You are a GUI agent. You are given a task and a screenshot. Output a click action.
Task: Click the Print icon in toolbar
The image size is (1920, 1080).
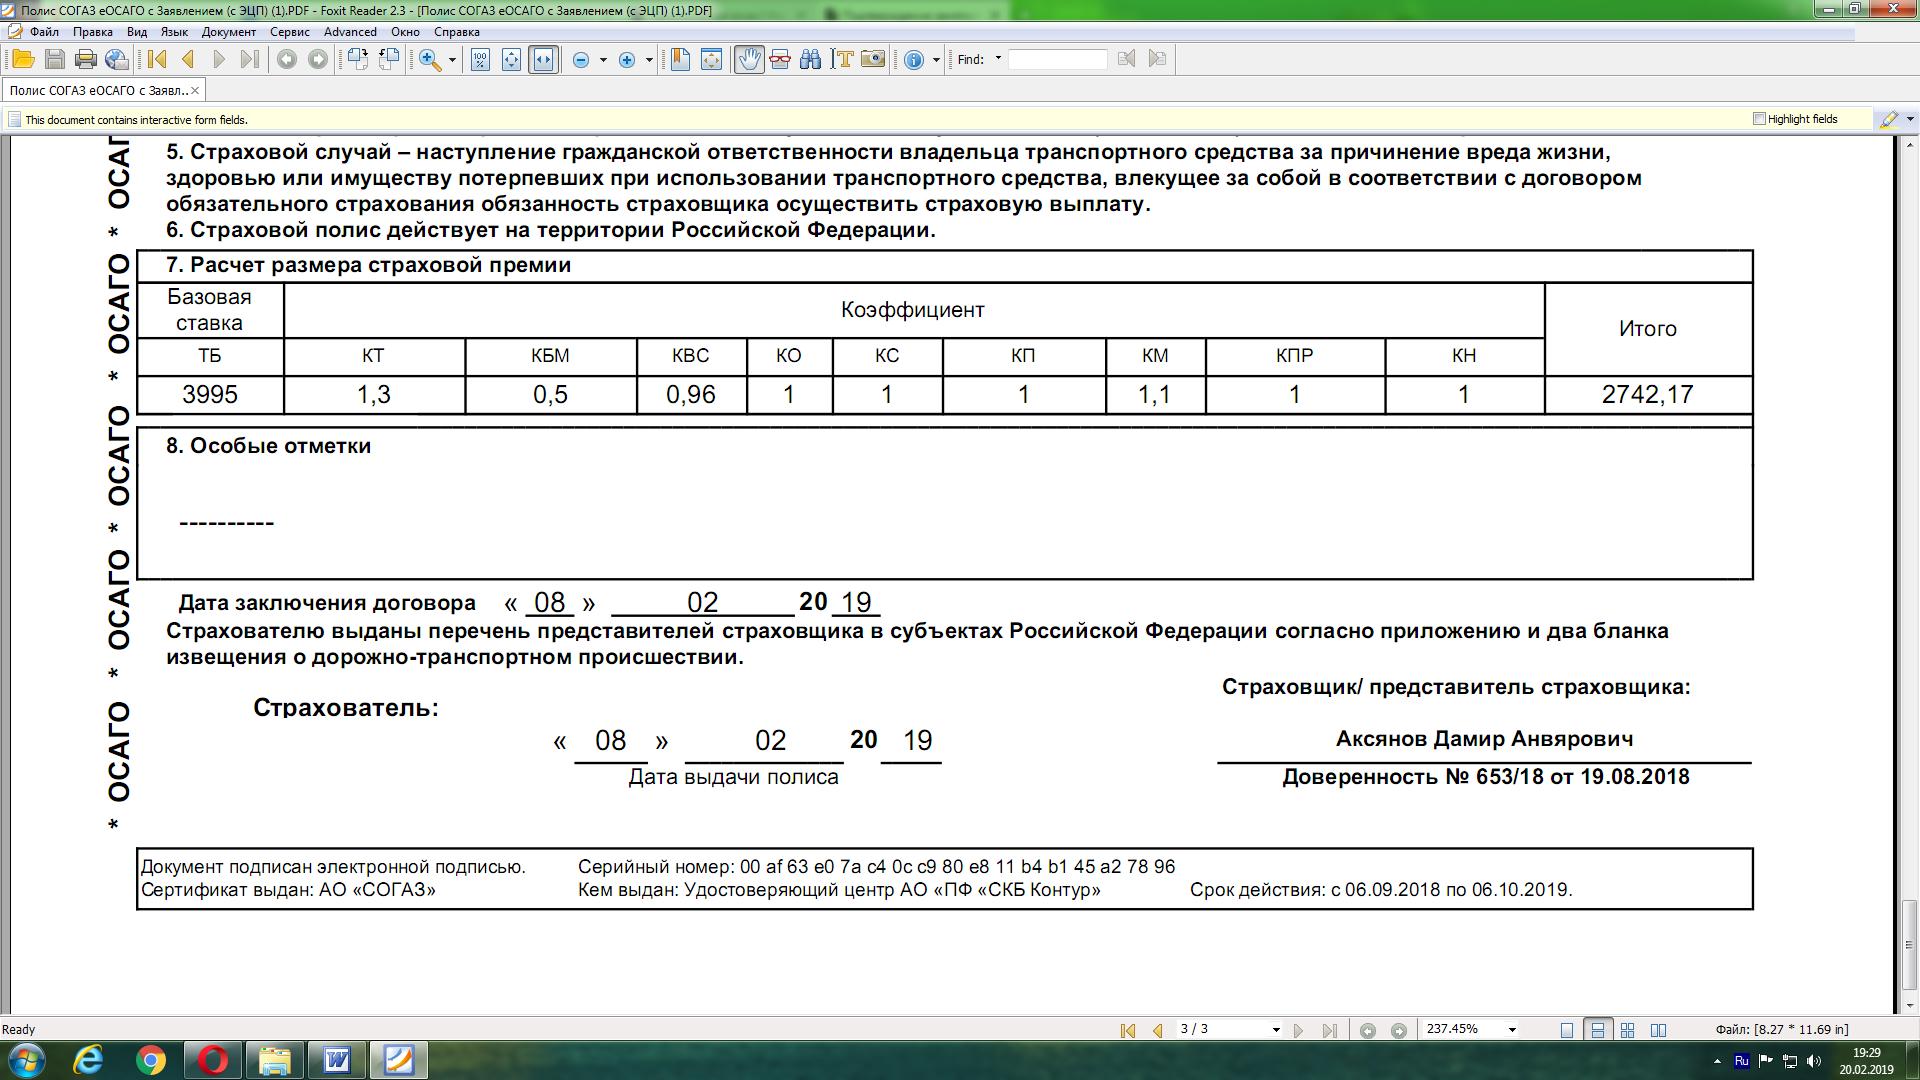pos(86,60)
